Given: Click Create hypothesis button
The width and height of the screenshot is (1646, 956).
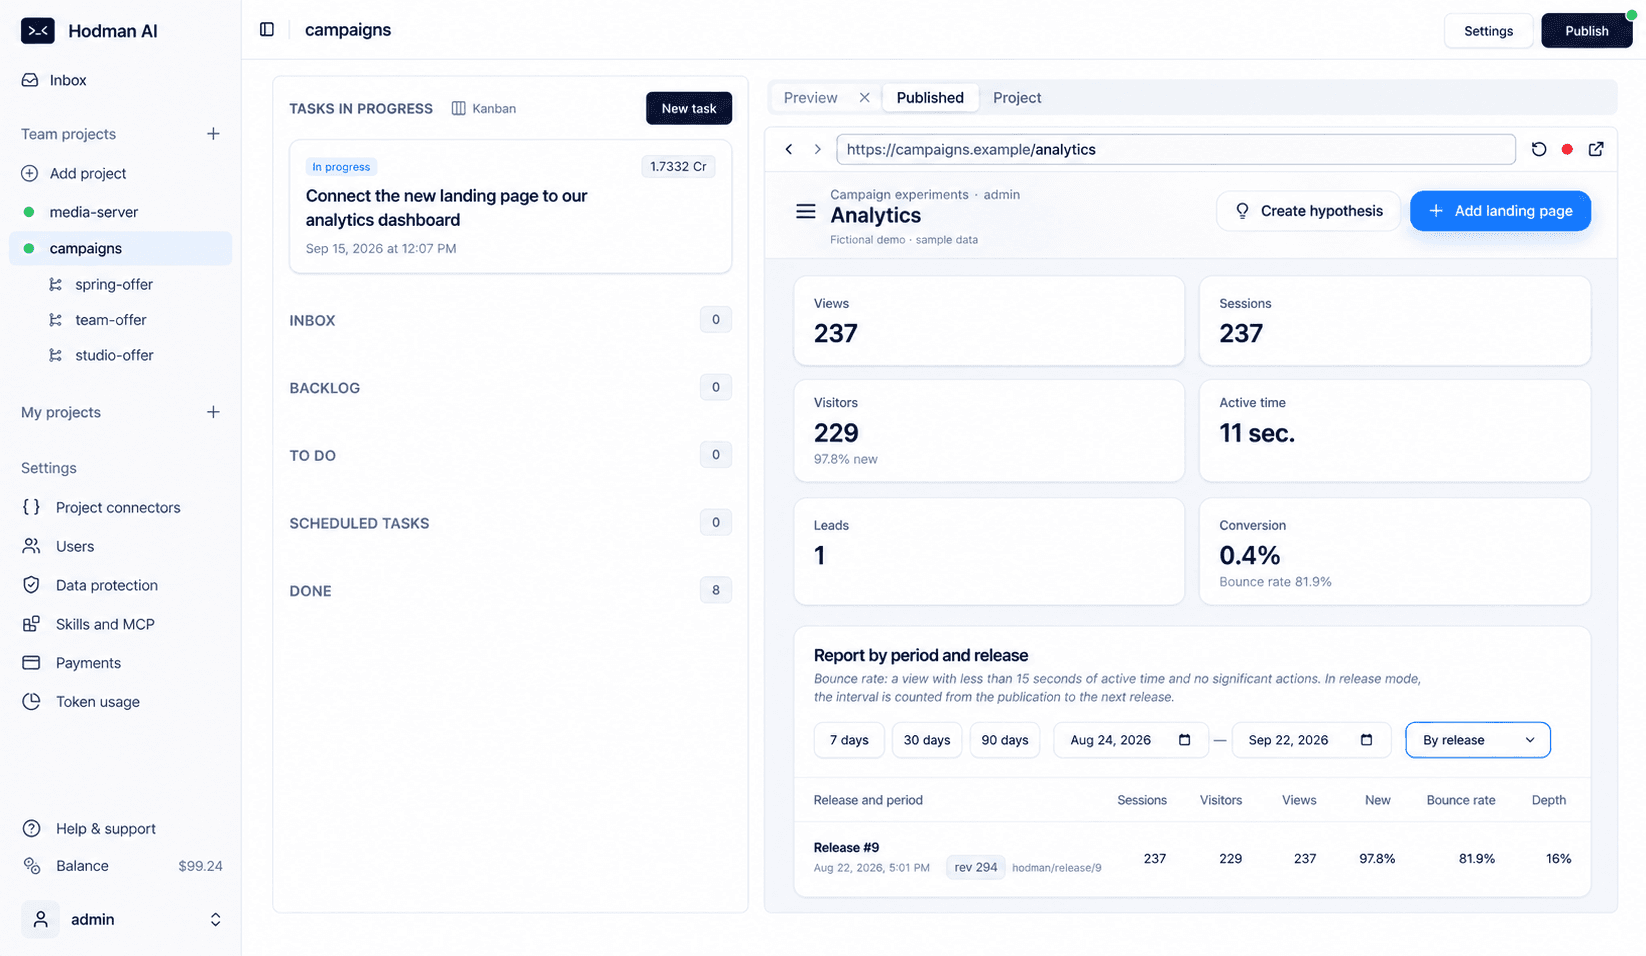Looking at the screenshot, I should pyautogui.click(x=1309, y=211).
